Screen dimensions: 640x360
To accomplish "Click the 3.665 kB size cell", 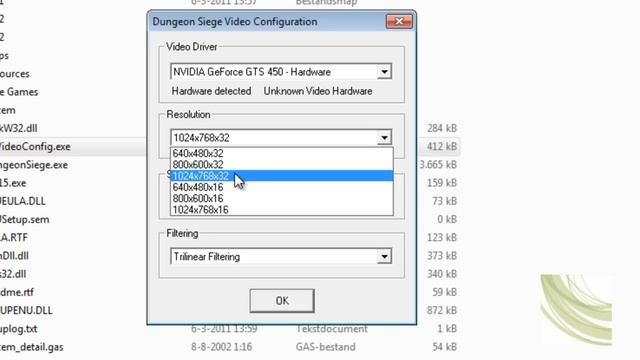I will pos(438,165).
